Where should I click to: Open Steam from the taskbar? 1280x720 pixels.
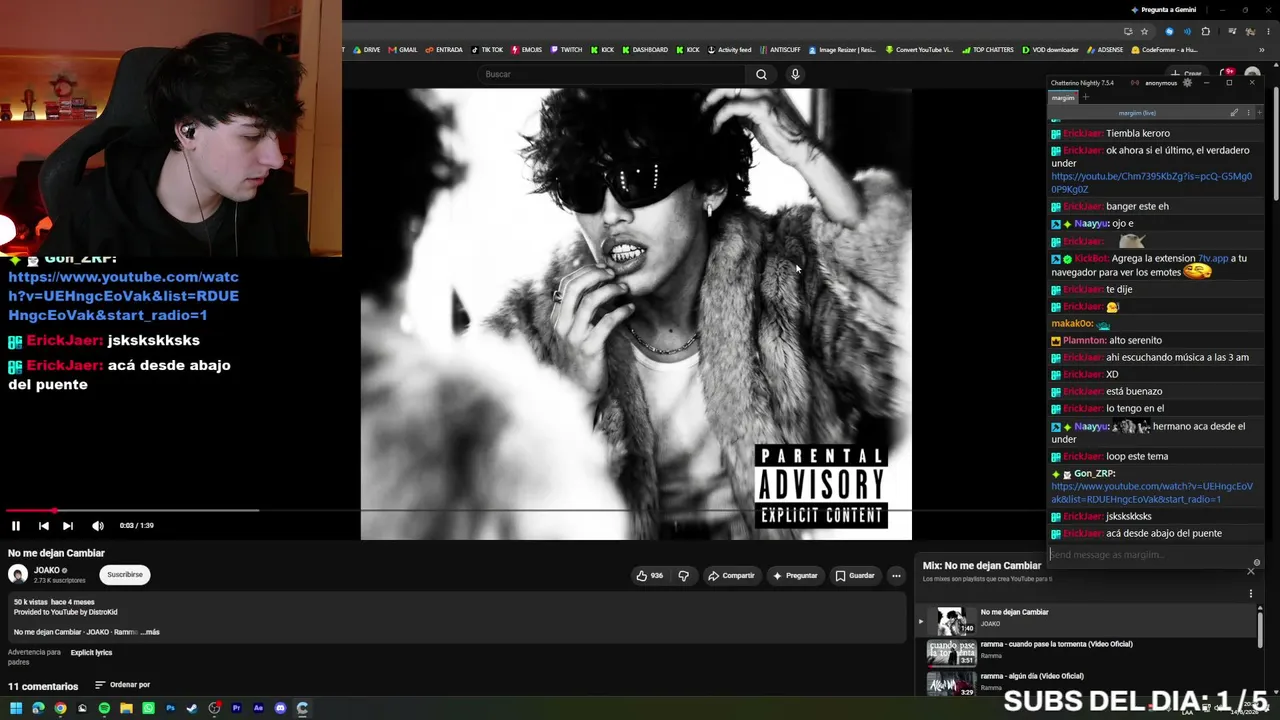pyautogui.click(x=192, y=709)
